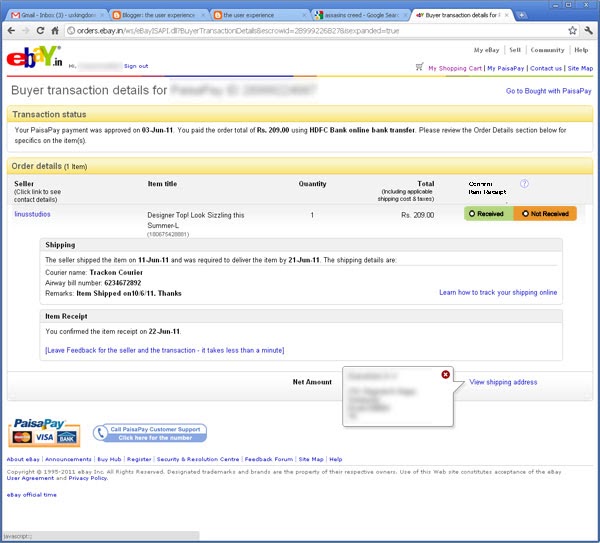Bookmark this page with the star icon
Viewport: 600px width, 543px height.
[572, 31]
